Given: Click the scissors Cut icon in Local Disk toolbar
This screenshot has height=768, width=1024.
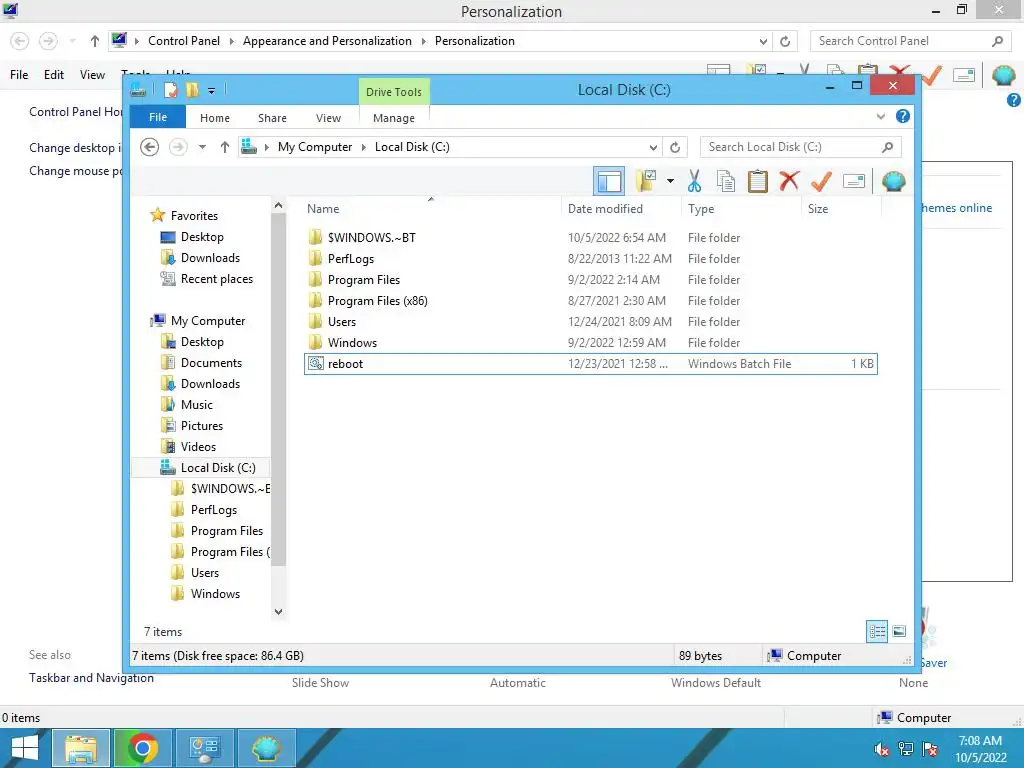Looking at the screenshot, I should tap(694, 181).
